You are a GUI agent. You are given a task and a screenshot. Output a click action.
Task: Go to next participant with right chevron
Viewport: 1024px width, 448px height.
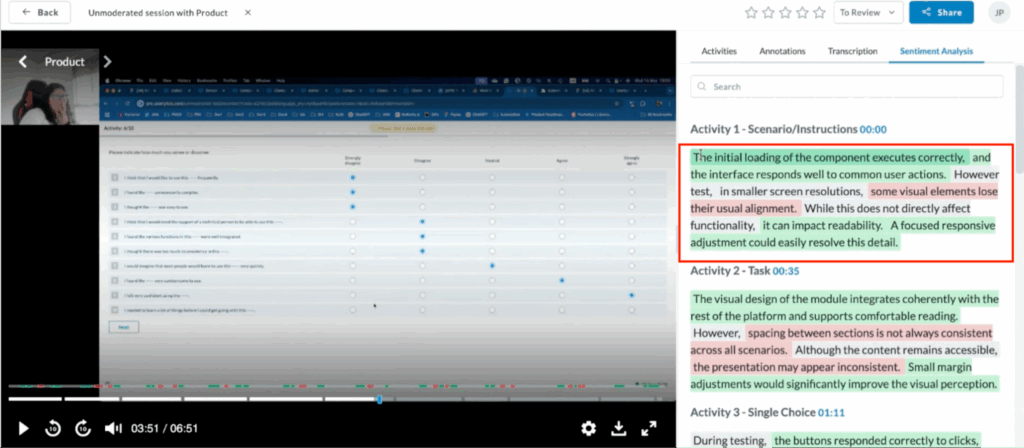coord(108,62)
